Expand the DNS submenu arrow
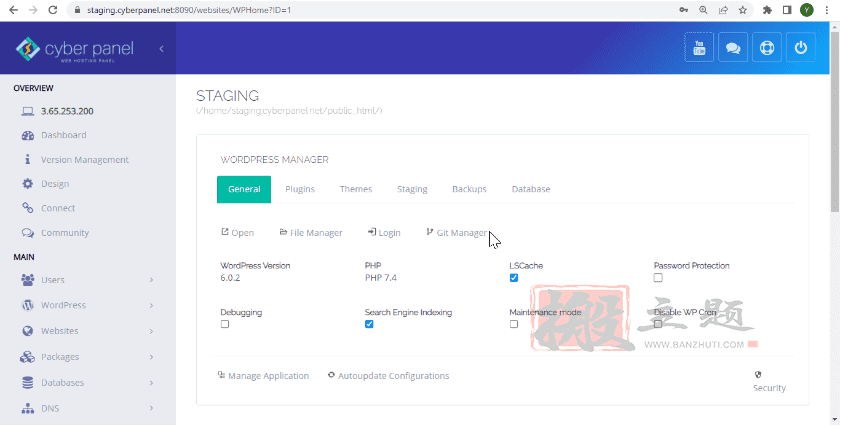 click(x=151, y=408)
